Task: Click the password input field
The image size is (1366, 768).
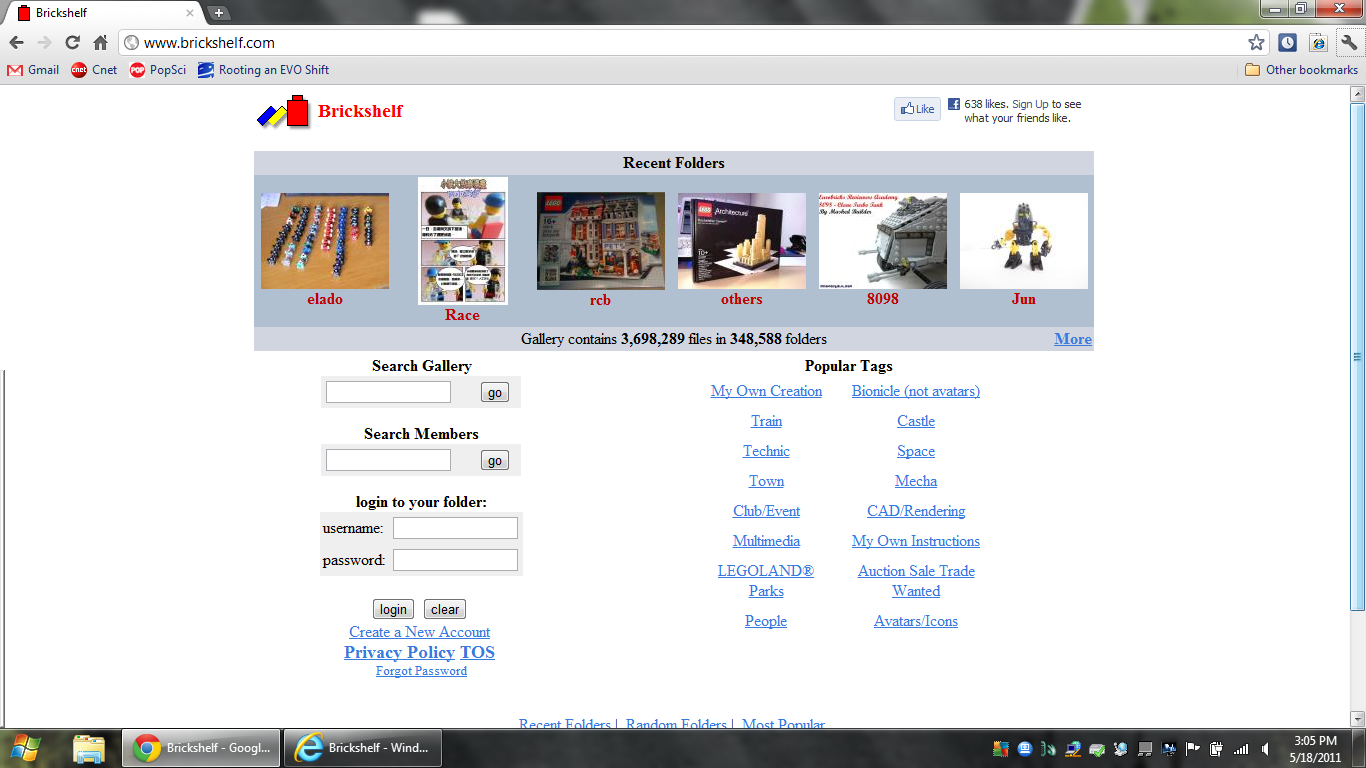Action: click(x=455, y=560)
